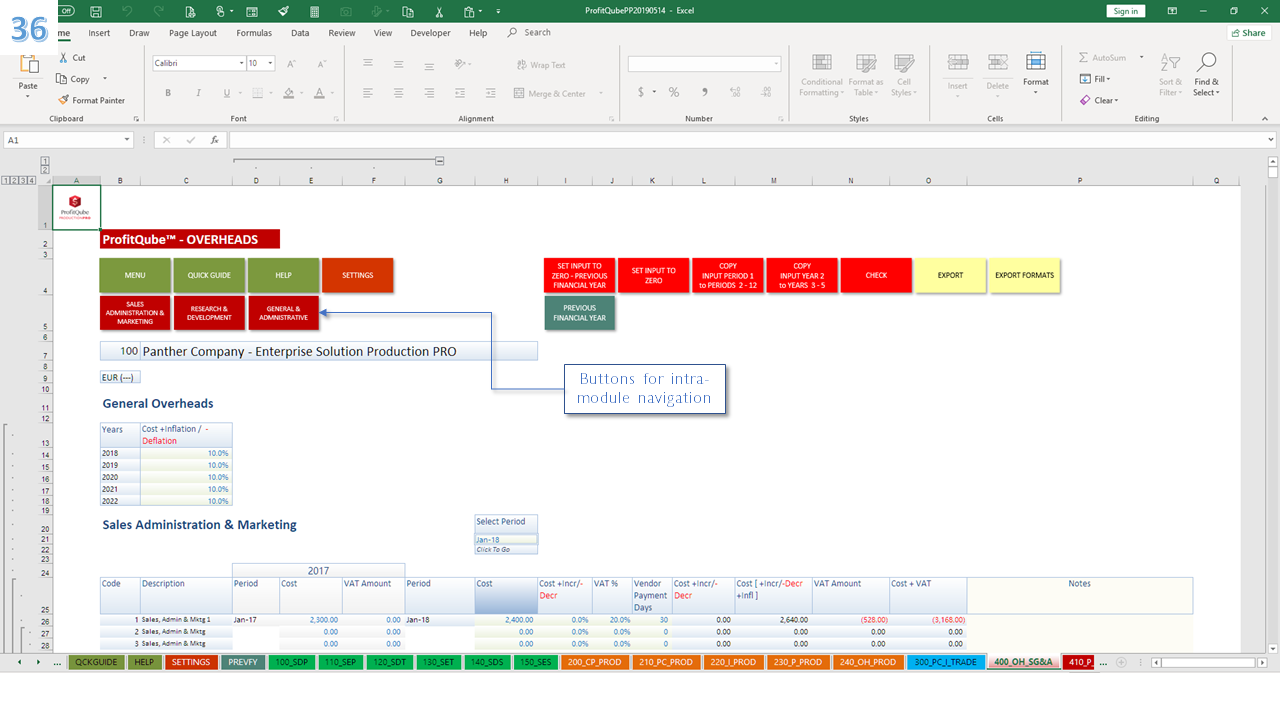Image resolution: width=1280 pixels, height=720 pixels.
Task: Click the Font Color letter A icon
Action: [x=319, y=93]
